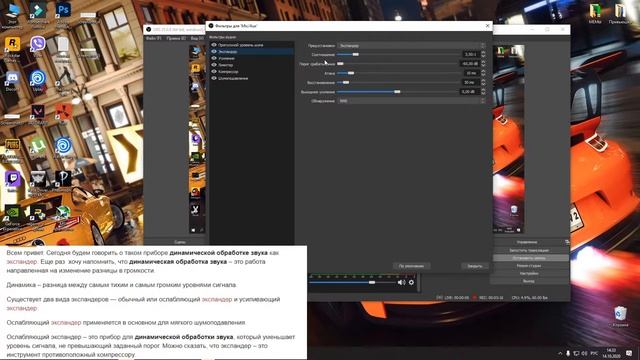Viewport: 640px width, 360px height.
Task: Click the output gain dB value field
Action: click(x=470, y=92)
